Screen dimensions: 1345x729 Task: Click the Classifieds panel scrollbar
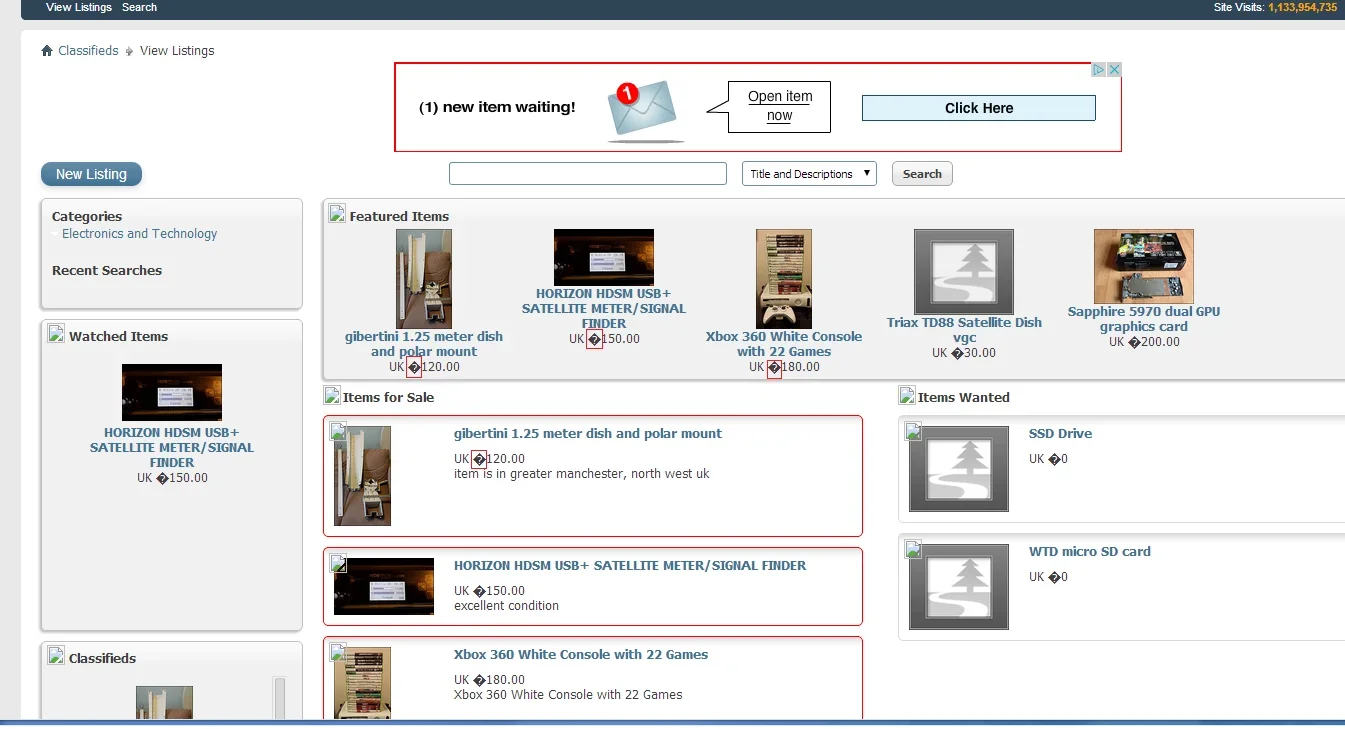click(279, 698)
